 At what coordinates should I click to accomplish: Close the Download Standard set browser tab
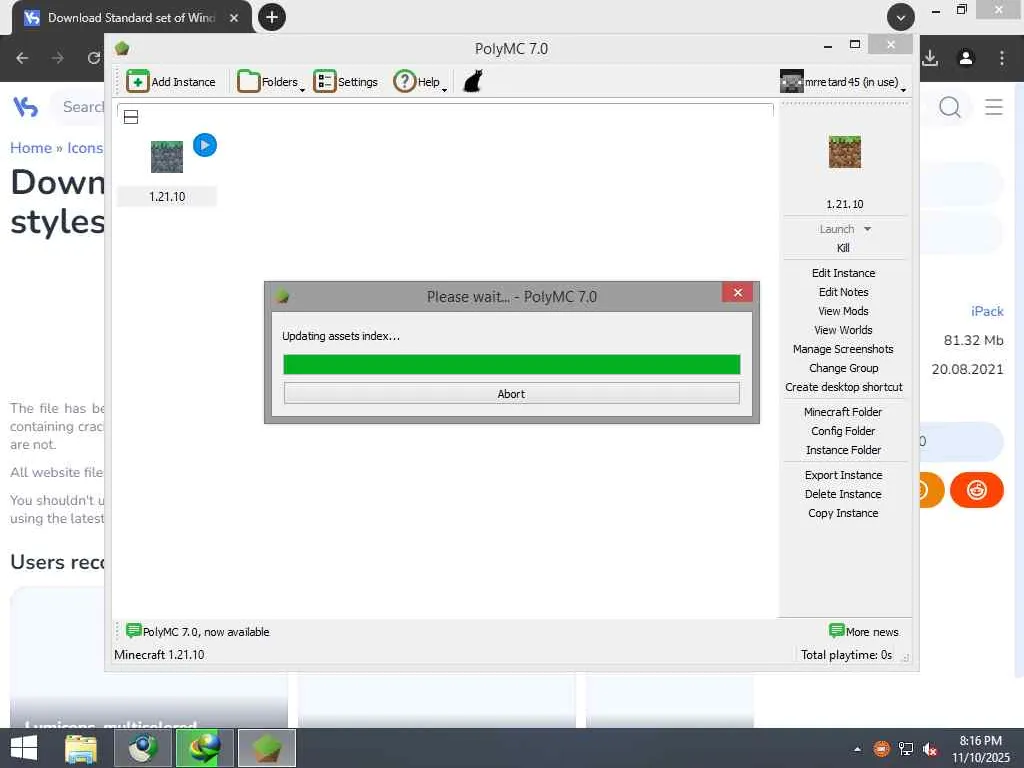click(x=234, y=18)
